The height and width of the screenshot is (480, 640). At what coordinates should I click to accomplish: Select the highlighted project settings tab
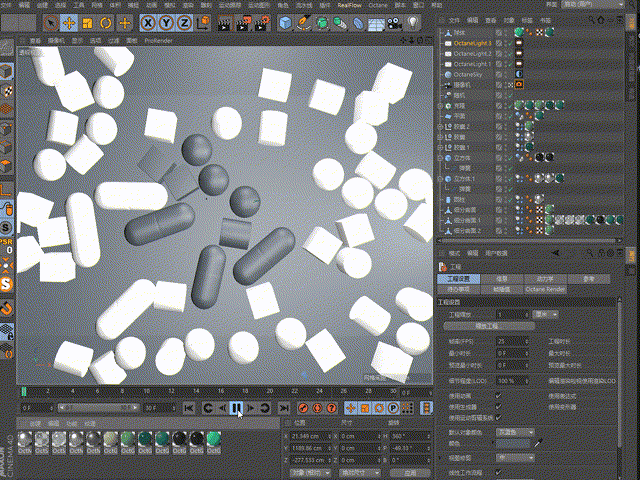[x=458, y=279]
